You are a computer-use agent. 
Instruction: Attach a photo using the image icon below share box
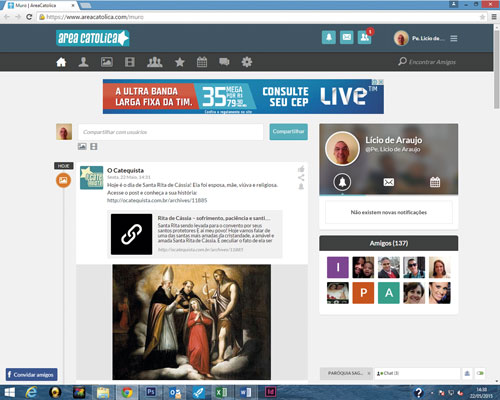pyautogui.click(x=82, y=146)
